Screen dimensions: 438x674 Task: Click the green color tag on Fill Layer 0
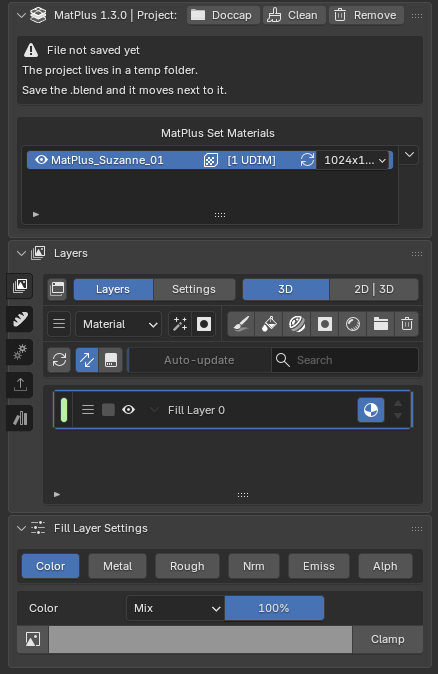[64, 410]
